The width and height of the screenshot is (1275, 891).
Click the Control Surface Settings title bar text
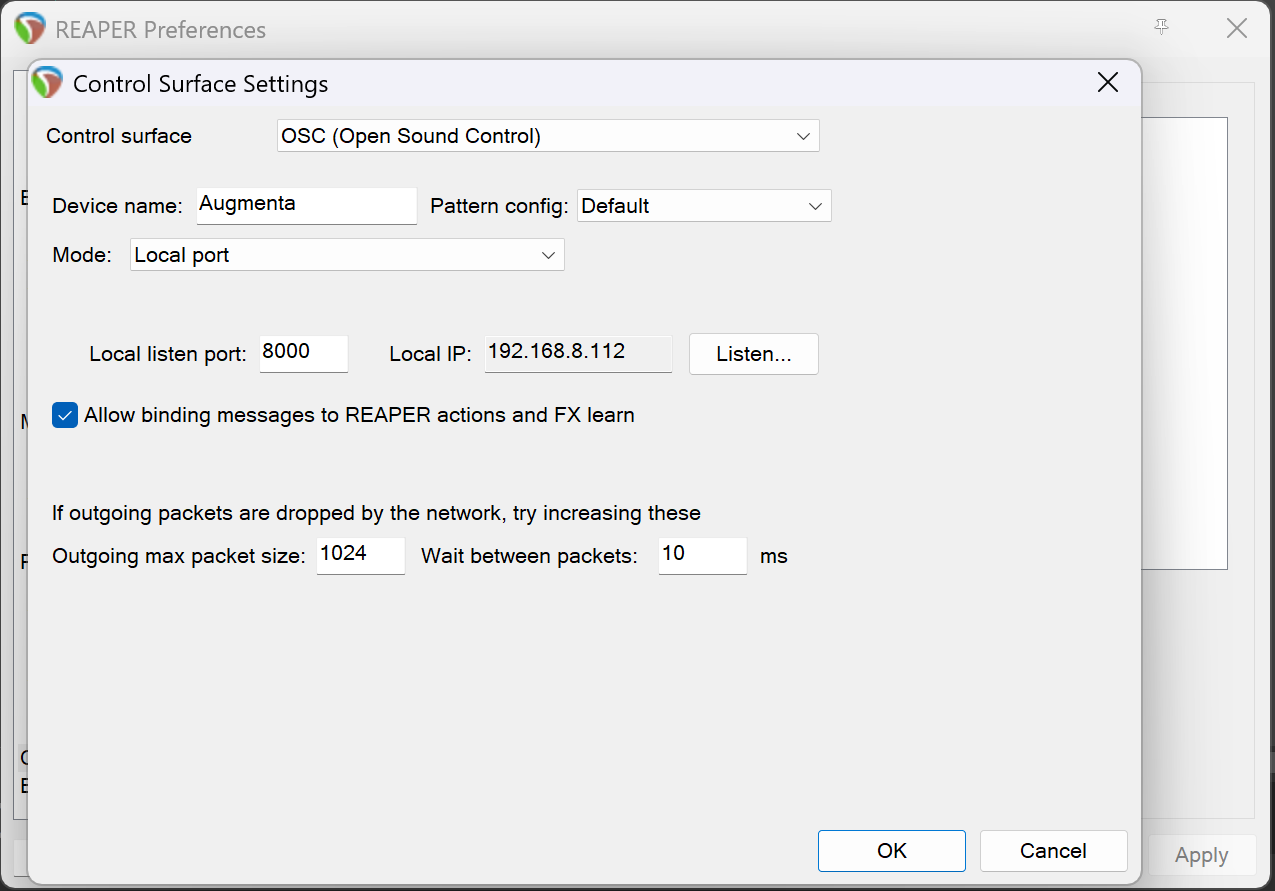200,84
